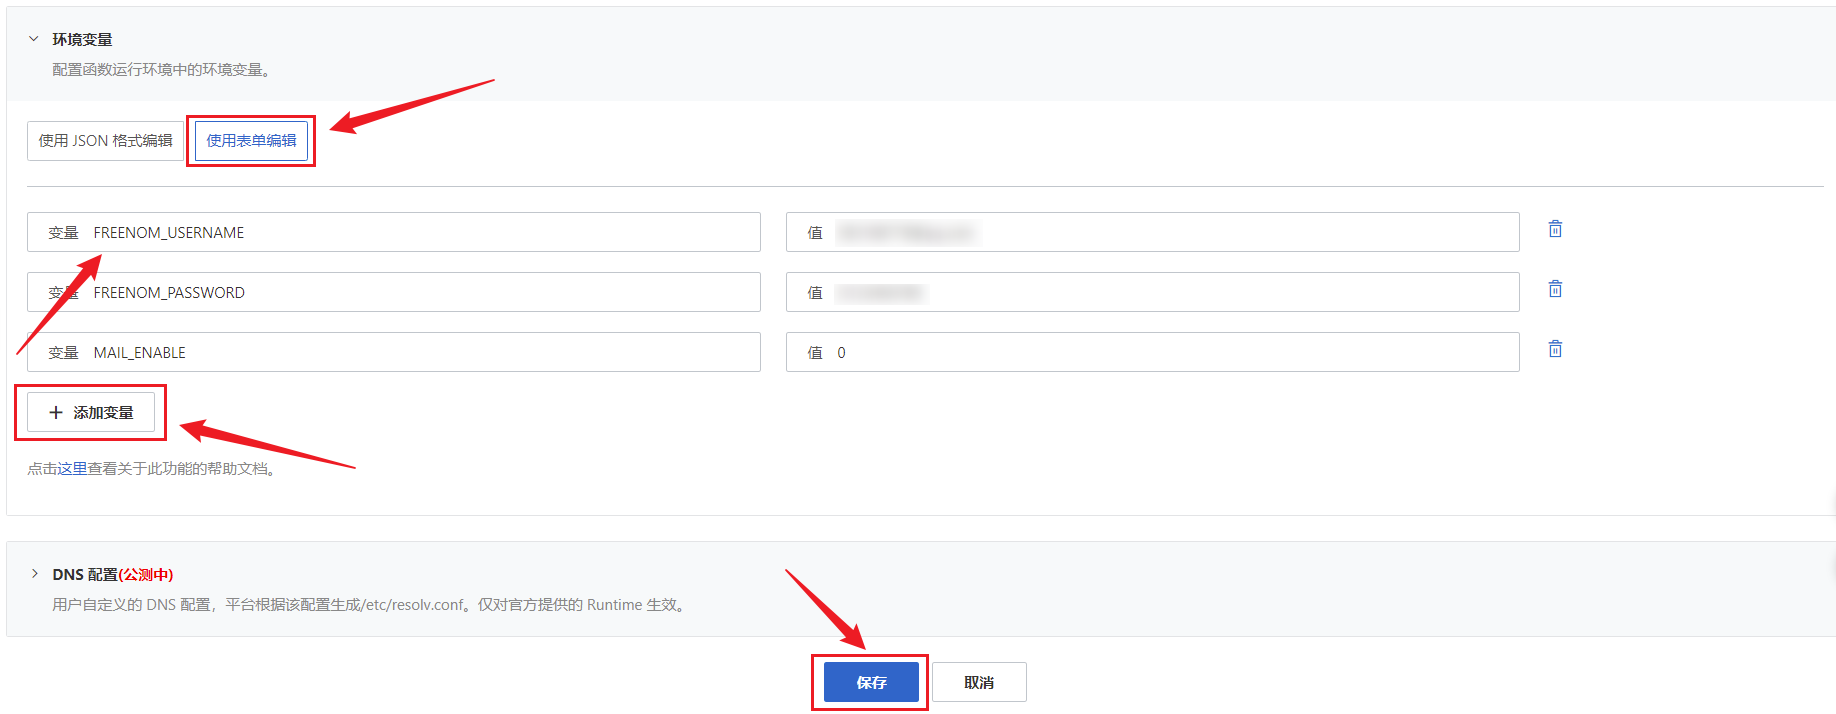Viewport: 1836px width, 714px height.
Task: Click the 环境变量 section heading text
Action: tap(82, 39)
